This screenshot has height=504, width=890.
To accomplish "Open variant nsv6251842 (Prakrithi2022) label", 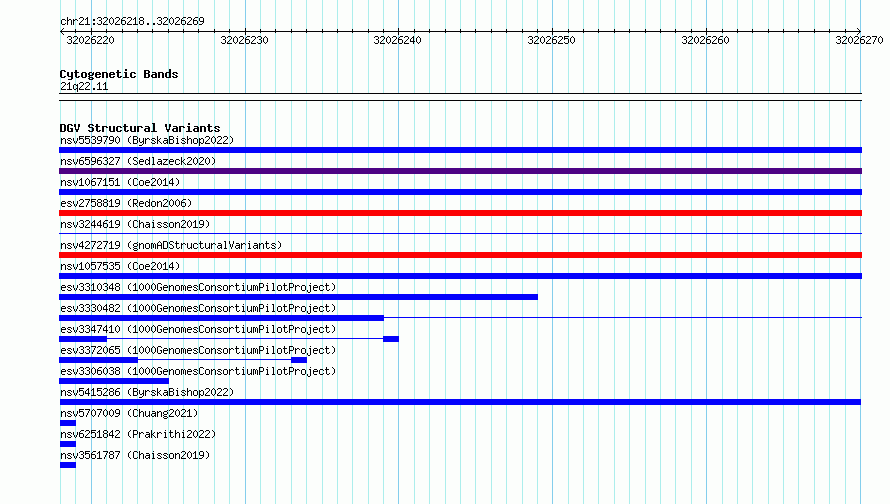I will pos(138,434).
